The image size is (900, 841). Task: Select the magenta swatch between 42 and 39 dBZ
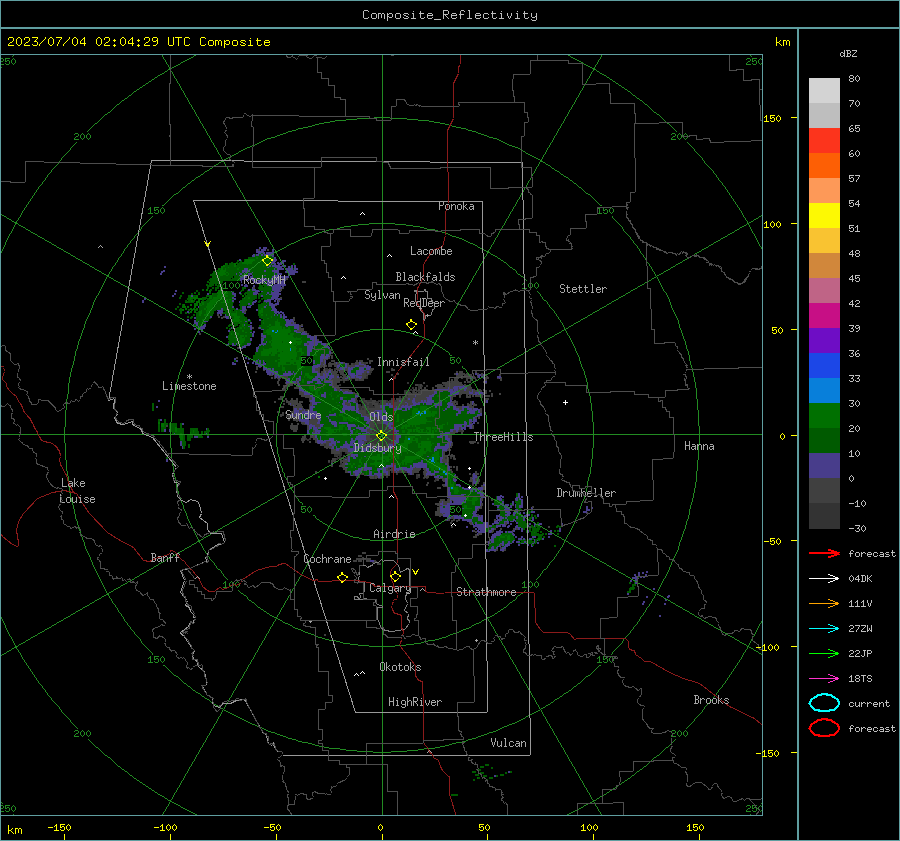(824, 316)
